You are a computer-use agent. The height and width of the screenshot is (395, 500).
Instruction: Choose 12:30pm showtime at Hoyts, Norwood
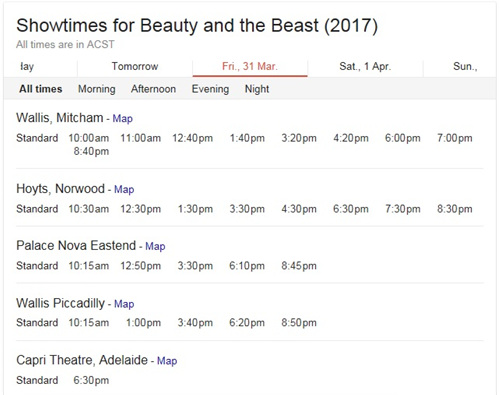coord(141,209)
